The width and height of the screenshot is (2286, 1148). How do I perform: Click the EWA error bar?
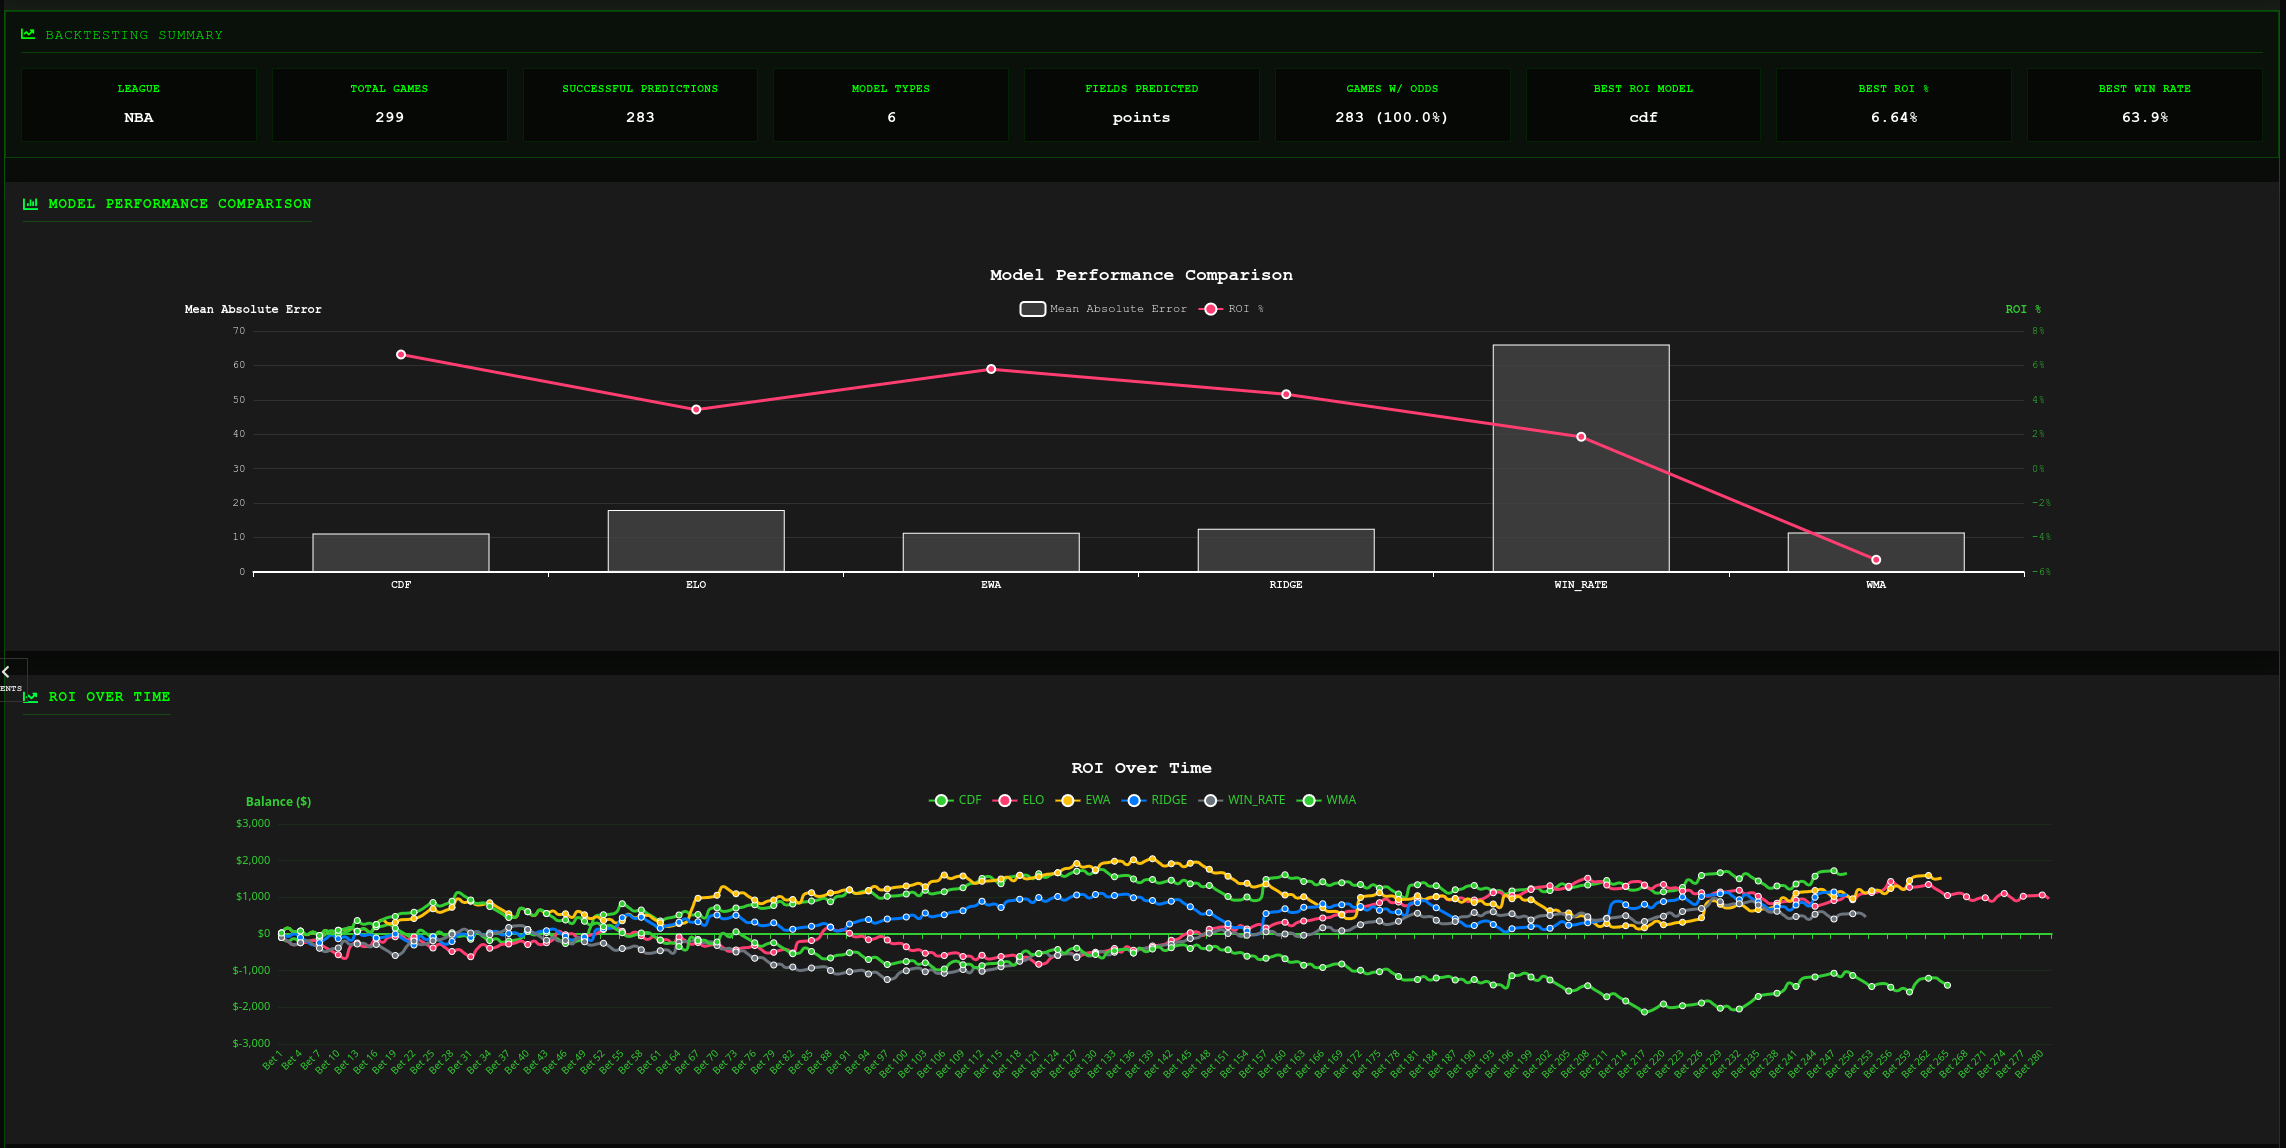click(x=991, y=552)
